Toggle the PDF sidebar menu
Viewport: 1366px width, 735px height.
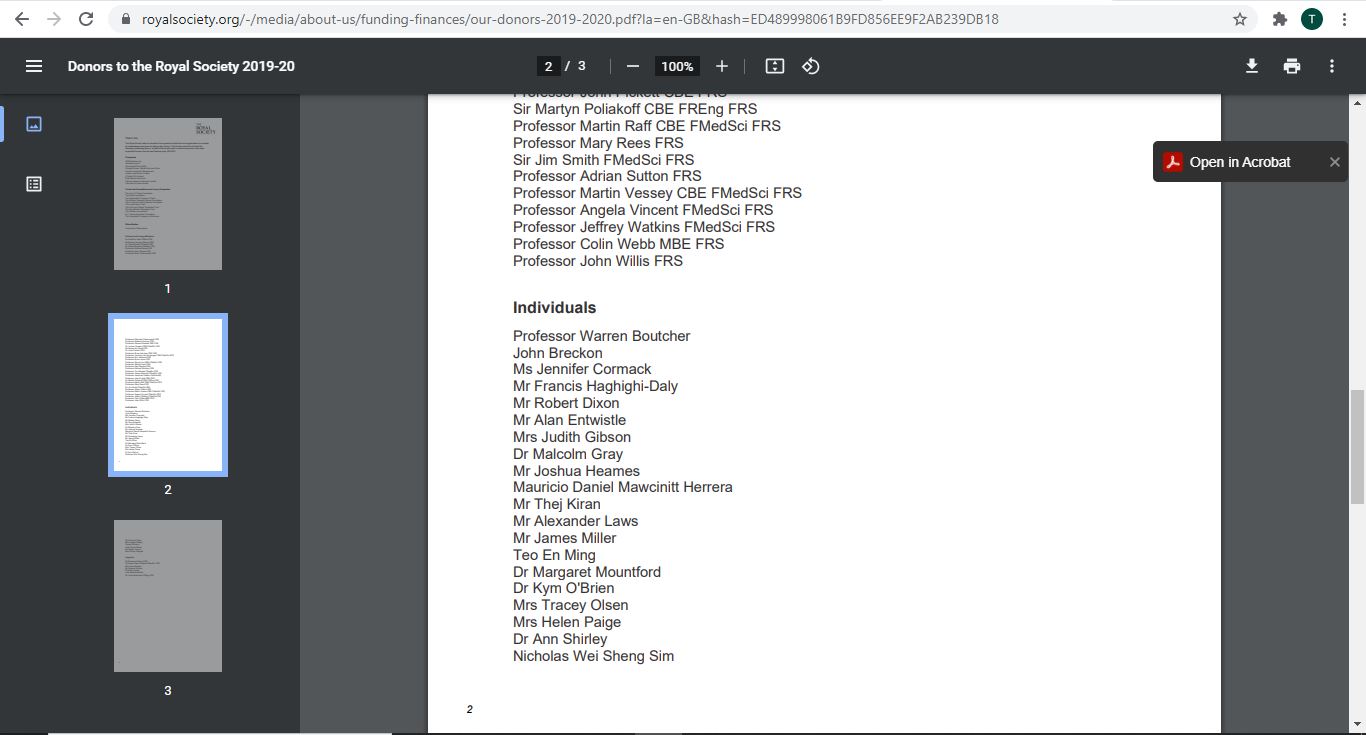pos(34,66)
